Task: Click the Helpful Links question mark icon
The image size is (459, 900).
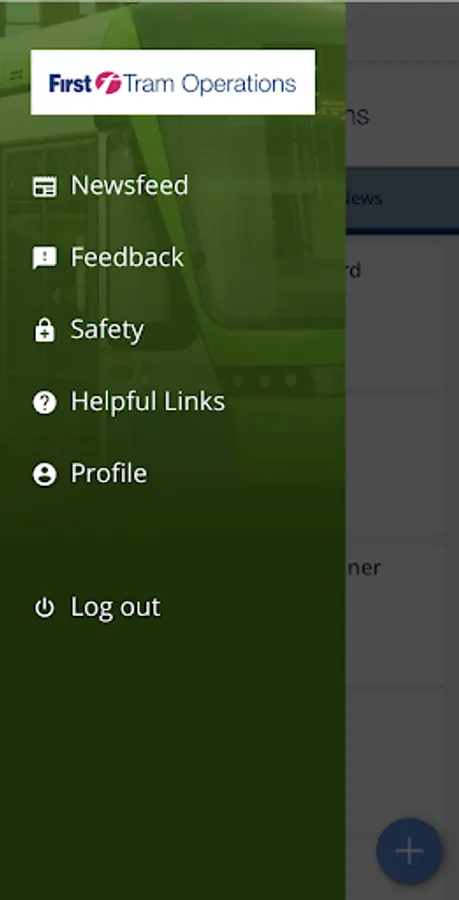Action: 44,402
